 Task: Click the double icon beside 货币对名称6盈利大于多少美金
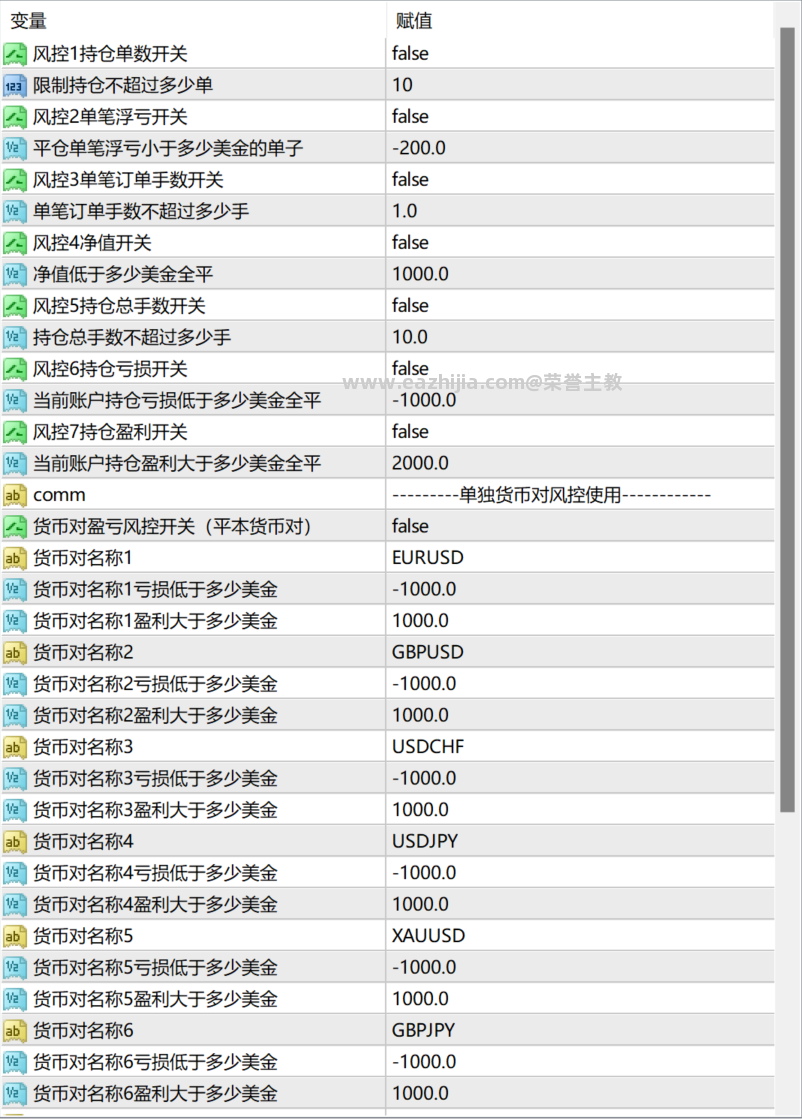click(x=14, y=1093)
